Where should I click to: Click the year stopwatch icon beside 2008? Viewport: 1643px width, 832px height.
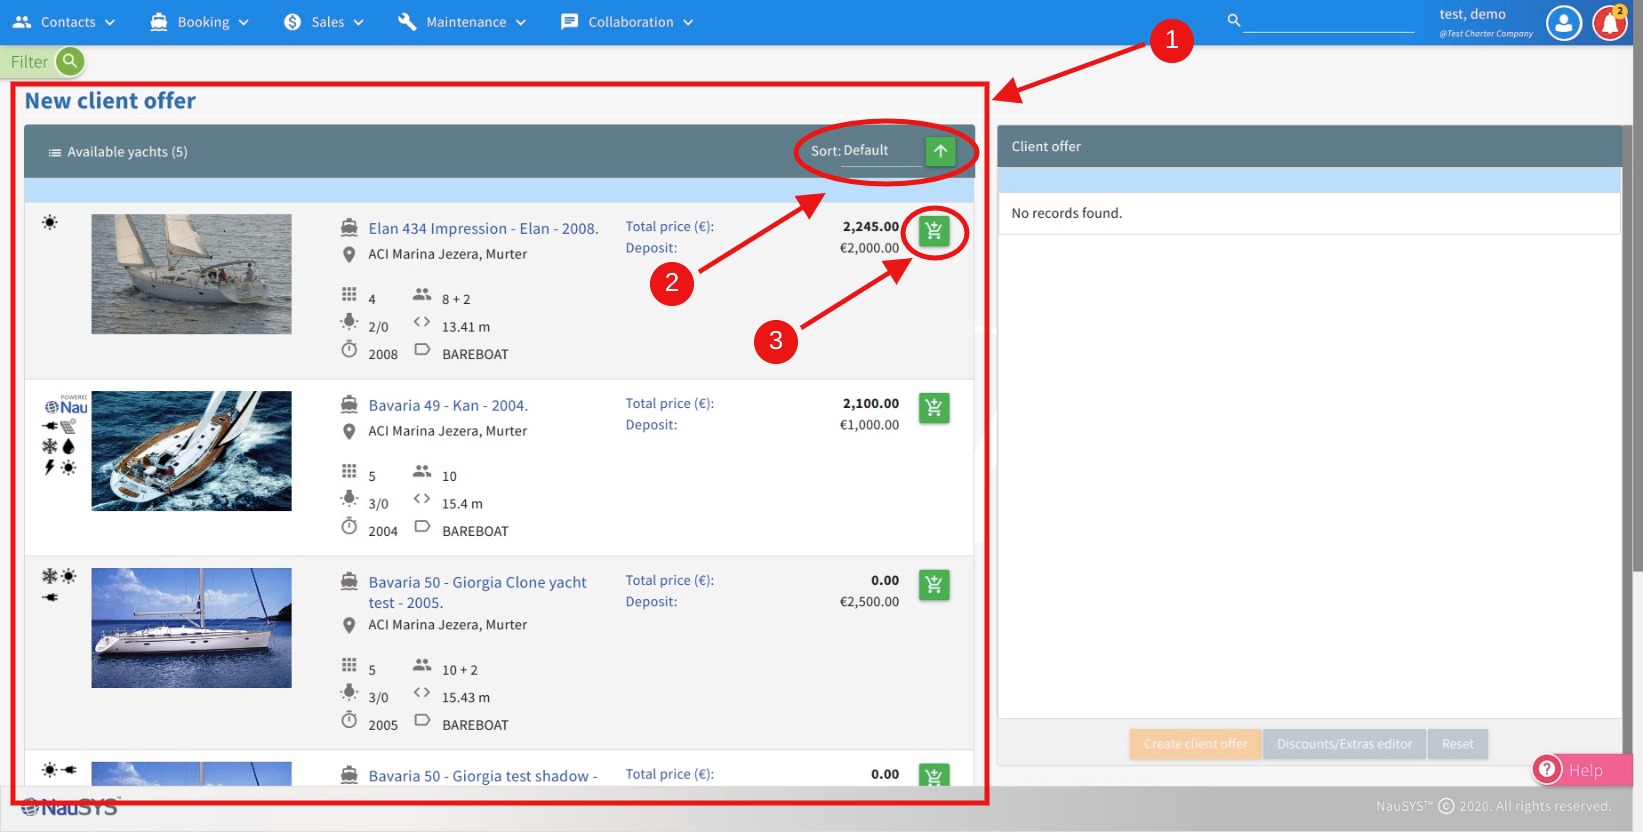[x=349, y=349]
